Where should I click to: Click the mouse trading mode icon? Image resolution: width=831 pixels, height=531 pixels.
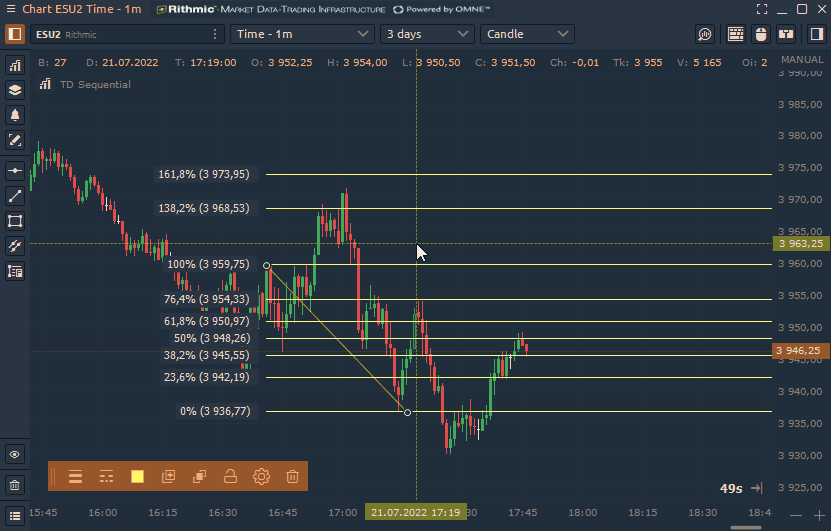760,34
